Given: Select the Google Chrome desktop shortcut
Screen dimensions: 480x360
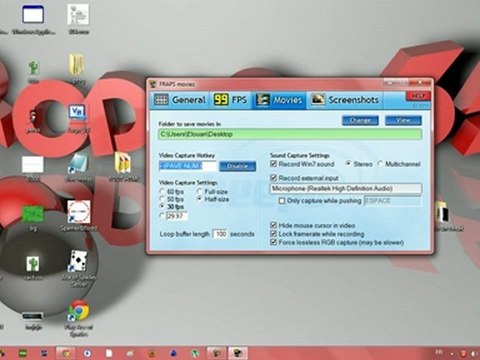Looking at the screenshot, I should click(79, 310).
